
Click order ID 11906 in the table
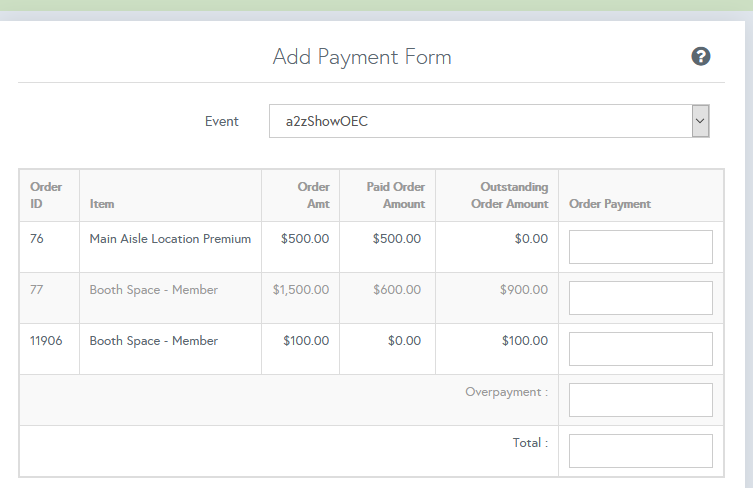pos(46,341)
